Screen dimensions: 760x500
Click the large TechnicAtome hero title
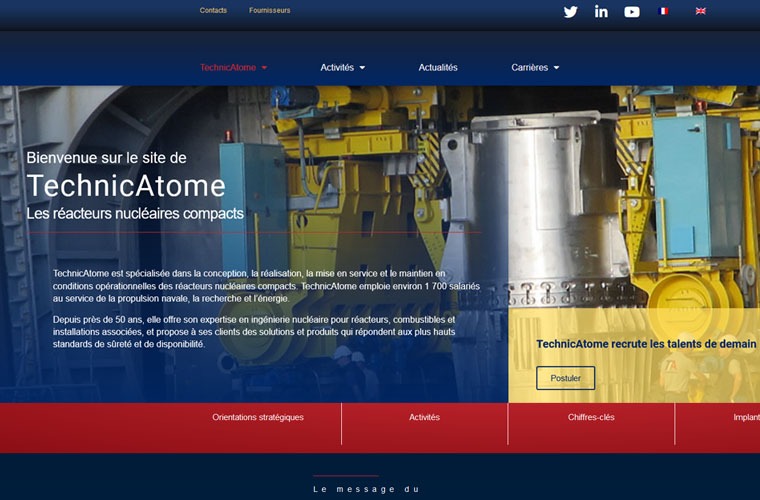click(126, 186)
